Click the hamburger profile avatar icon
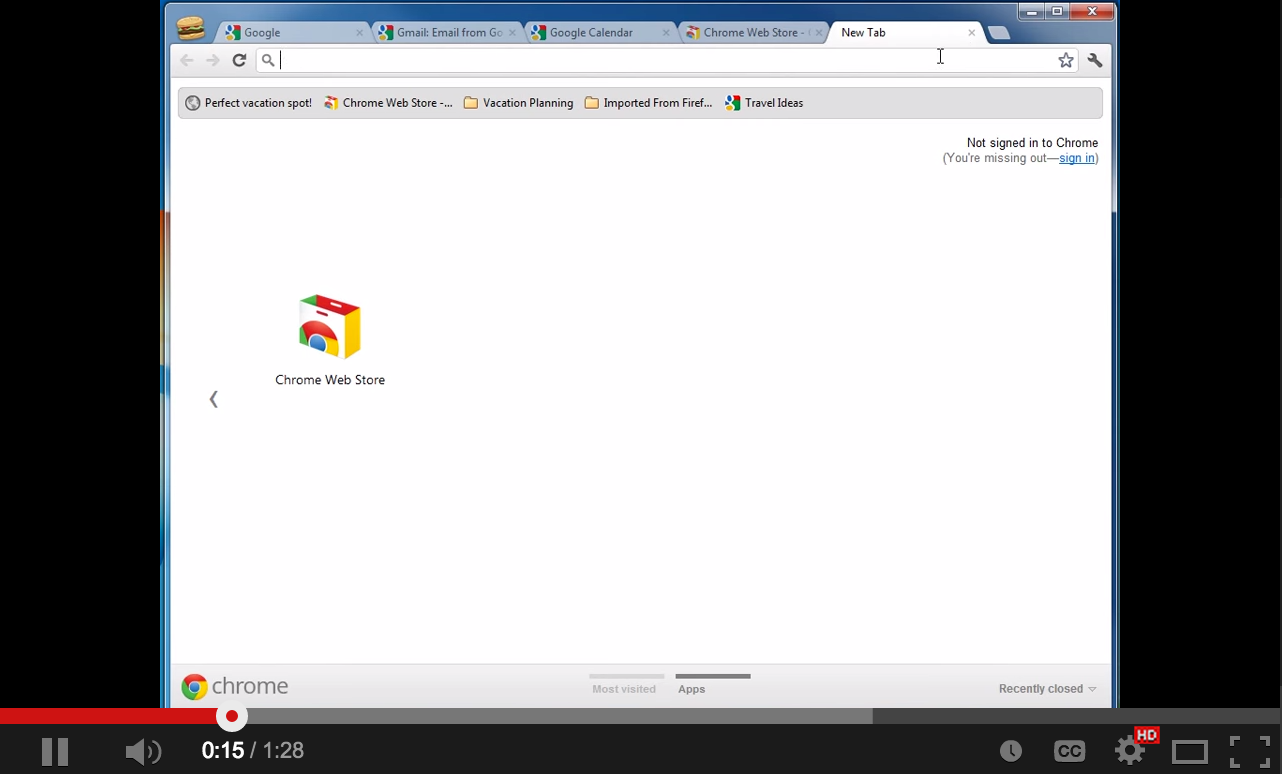1282x774 pixels. (190, 29)
